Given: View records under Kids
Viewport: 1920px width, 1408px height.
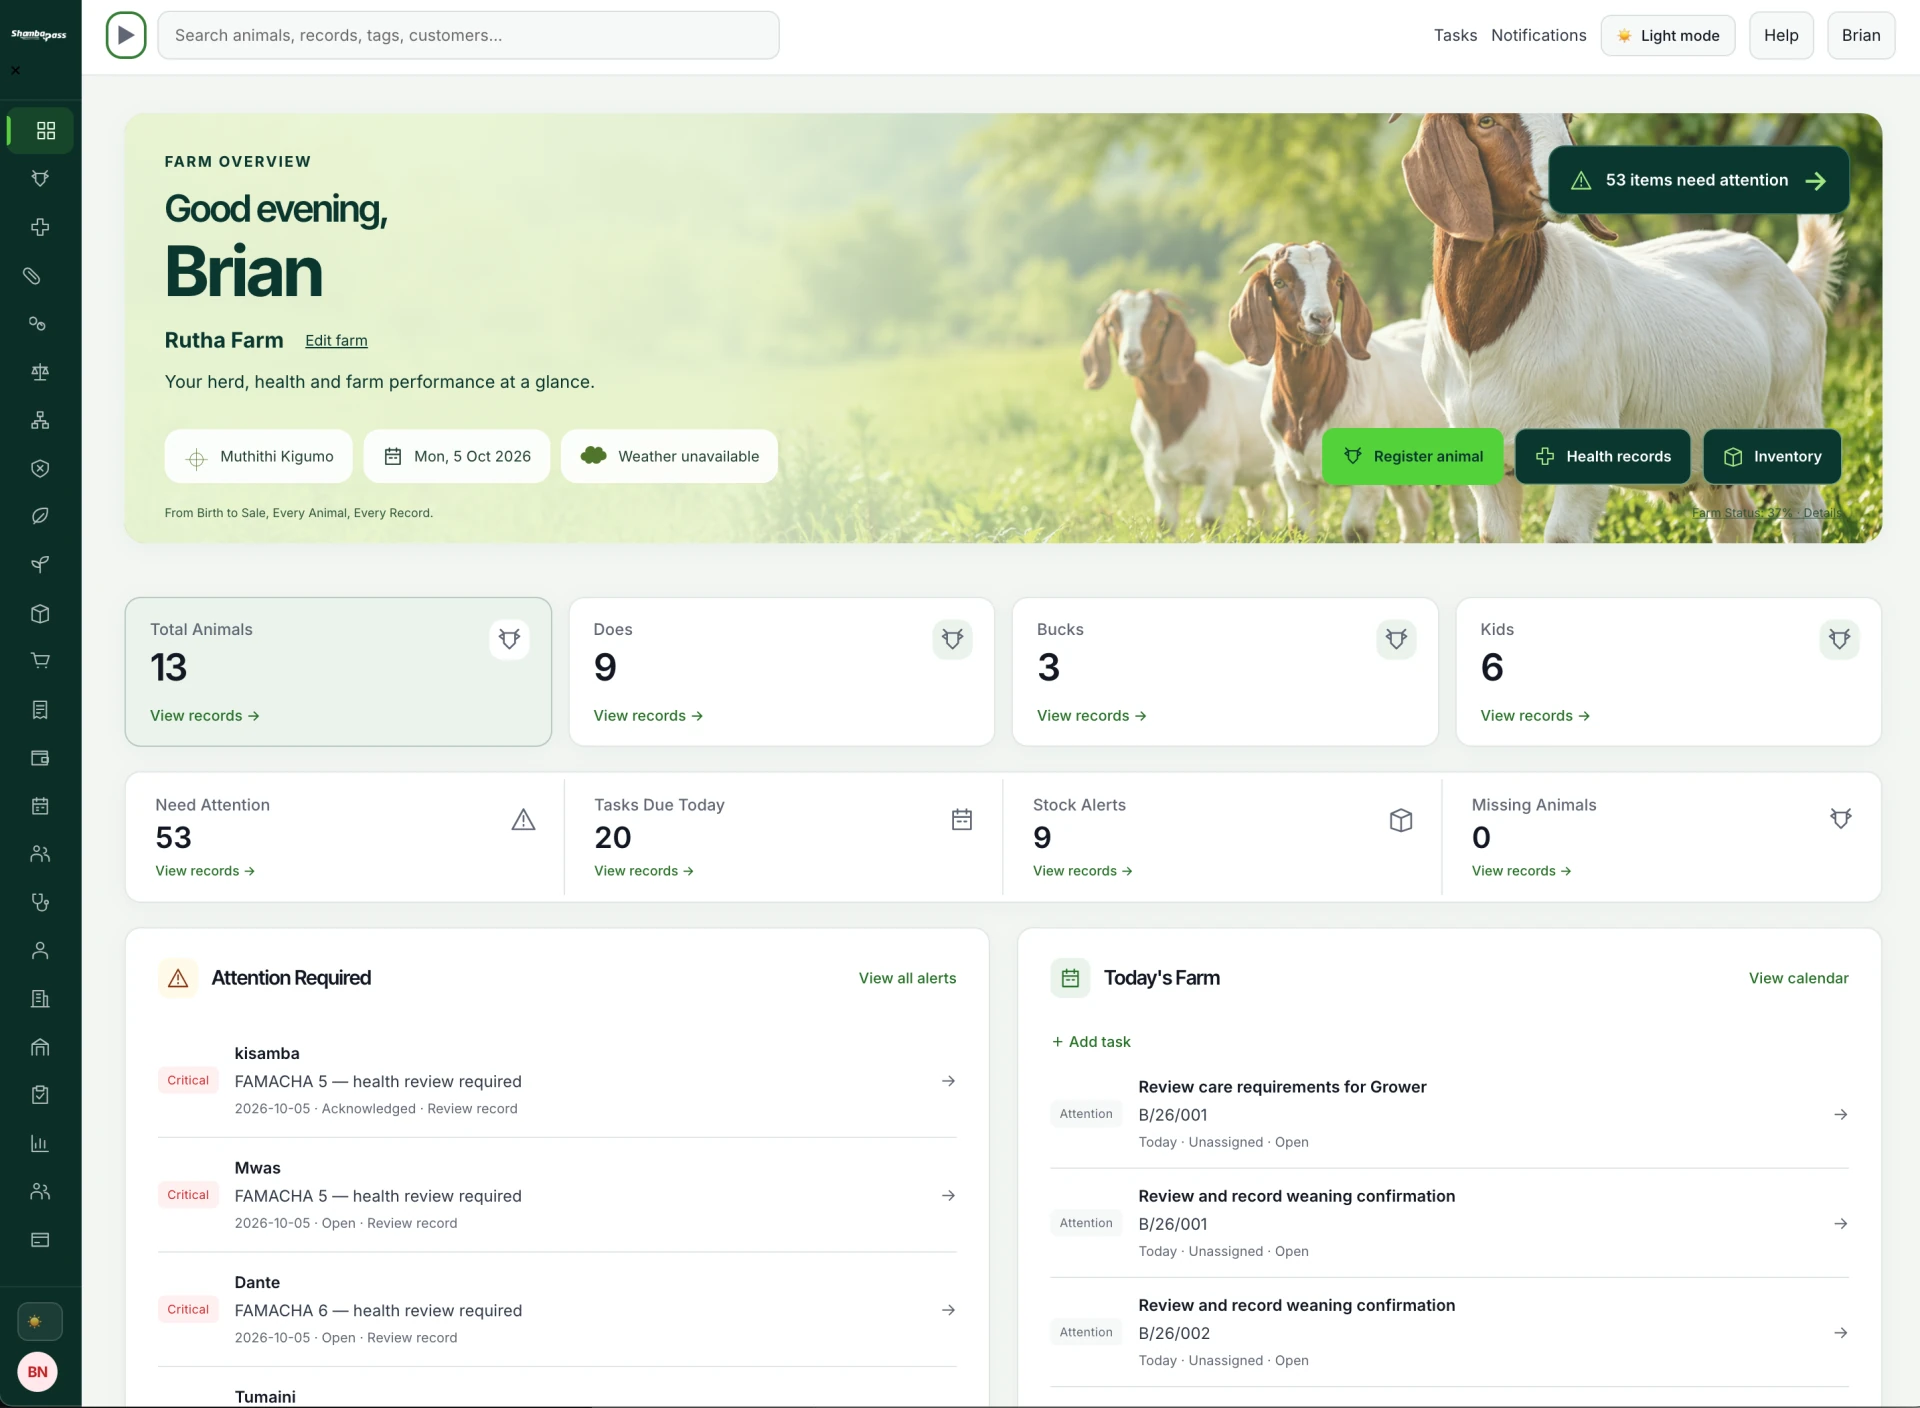Looking at the screenshot, I should (1535, 716).
